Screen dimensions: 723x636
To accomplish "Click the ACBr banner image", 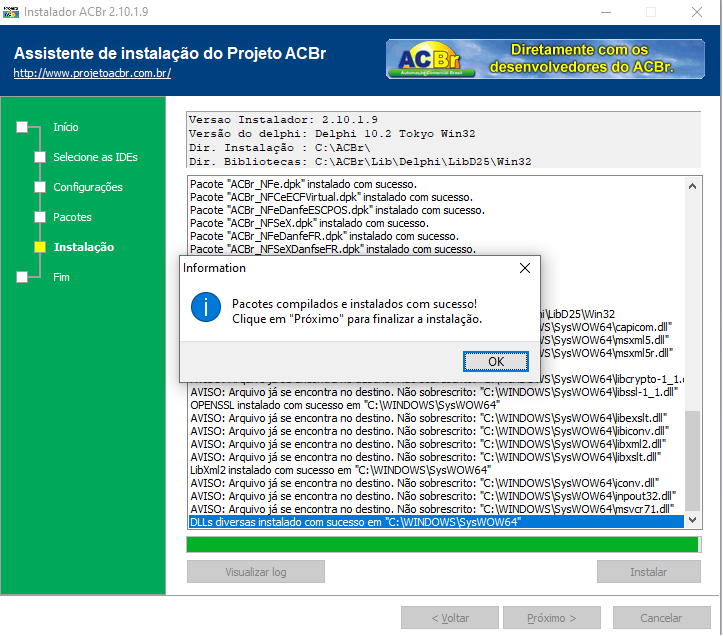I will coord(545,59).
